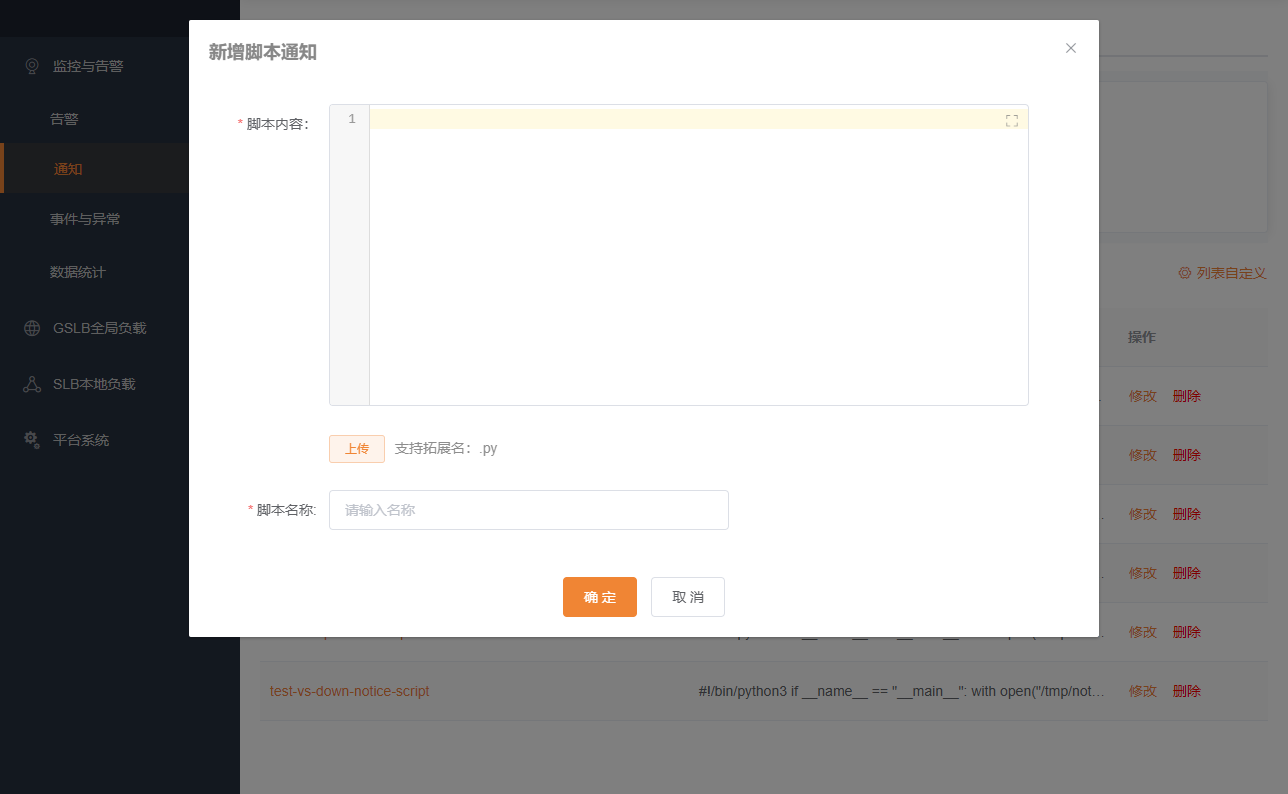Select the 通知 menu item
The width and height of the screenshot is (1288, 794).
(67, 168)
